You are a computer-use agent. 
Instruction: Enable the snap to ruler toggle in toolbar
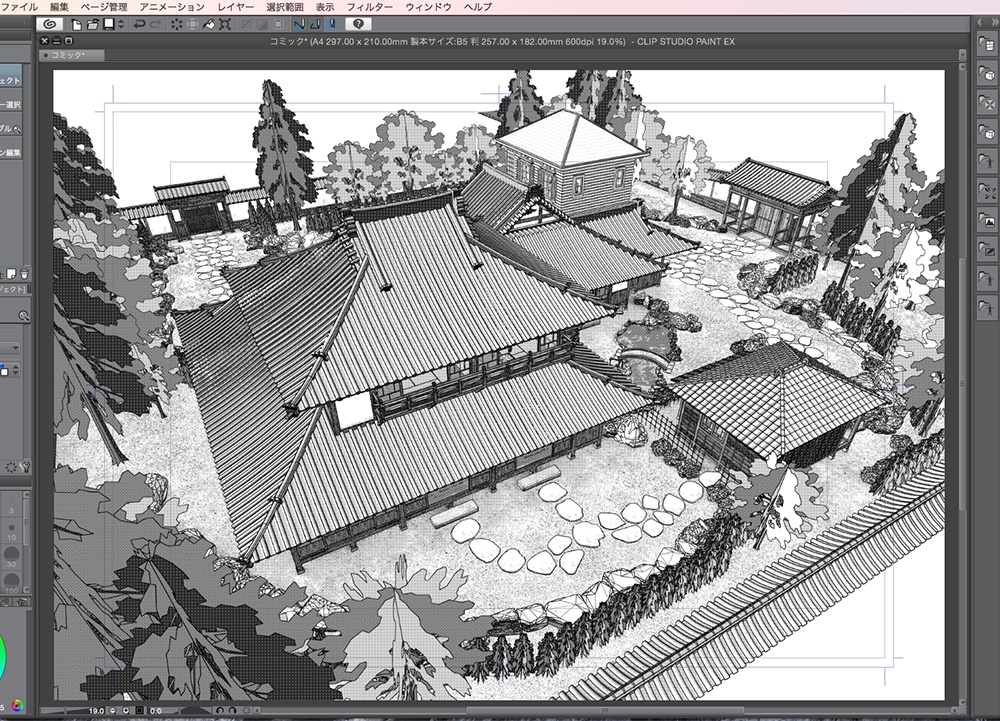pos(297,25)
